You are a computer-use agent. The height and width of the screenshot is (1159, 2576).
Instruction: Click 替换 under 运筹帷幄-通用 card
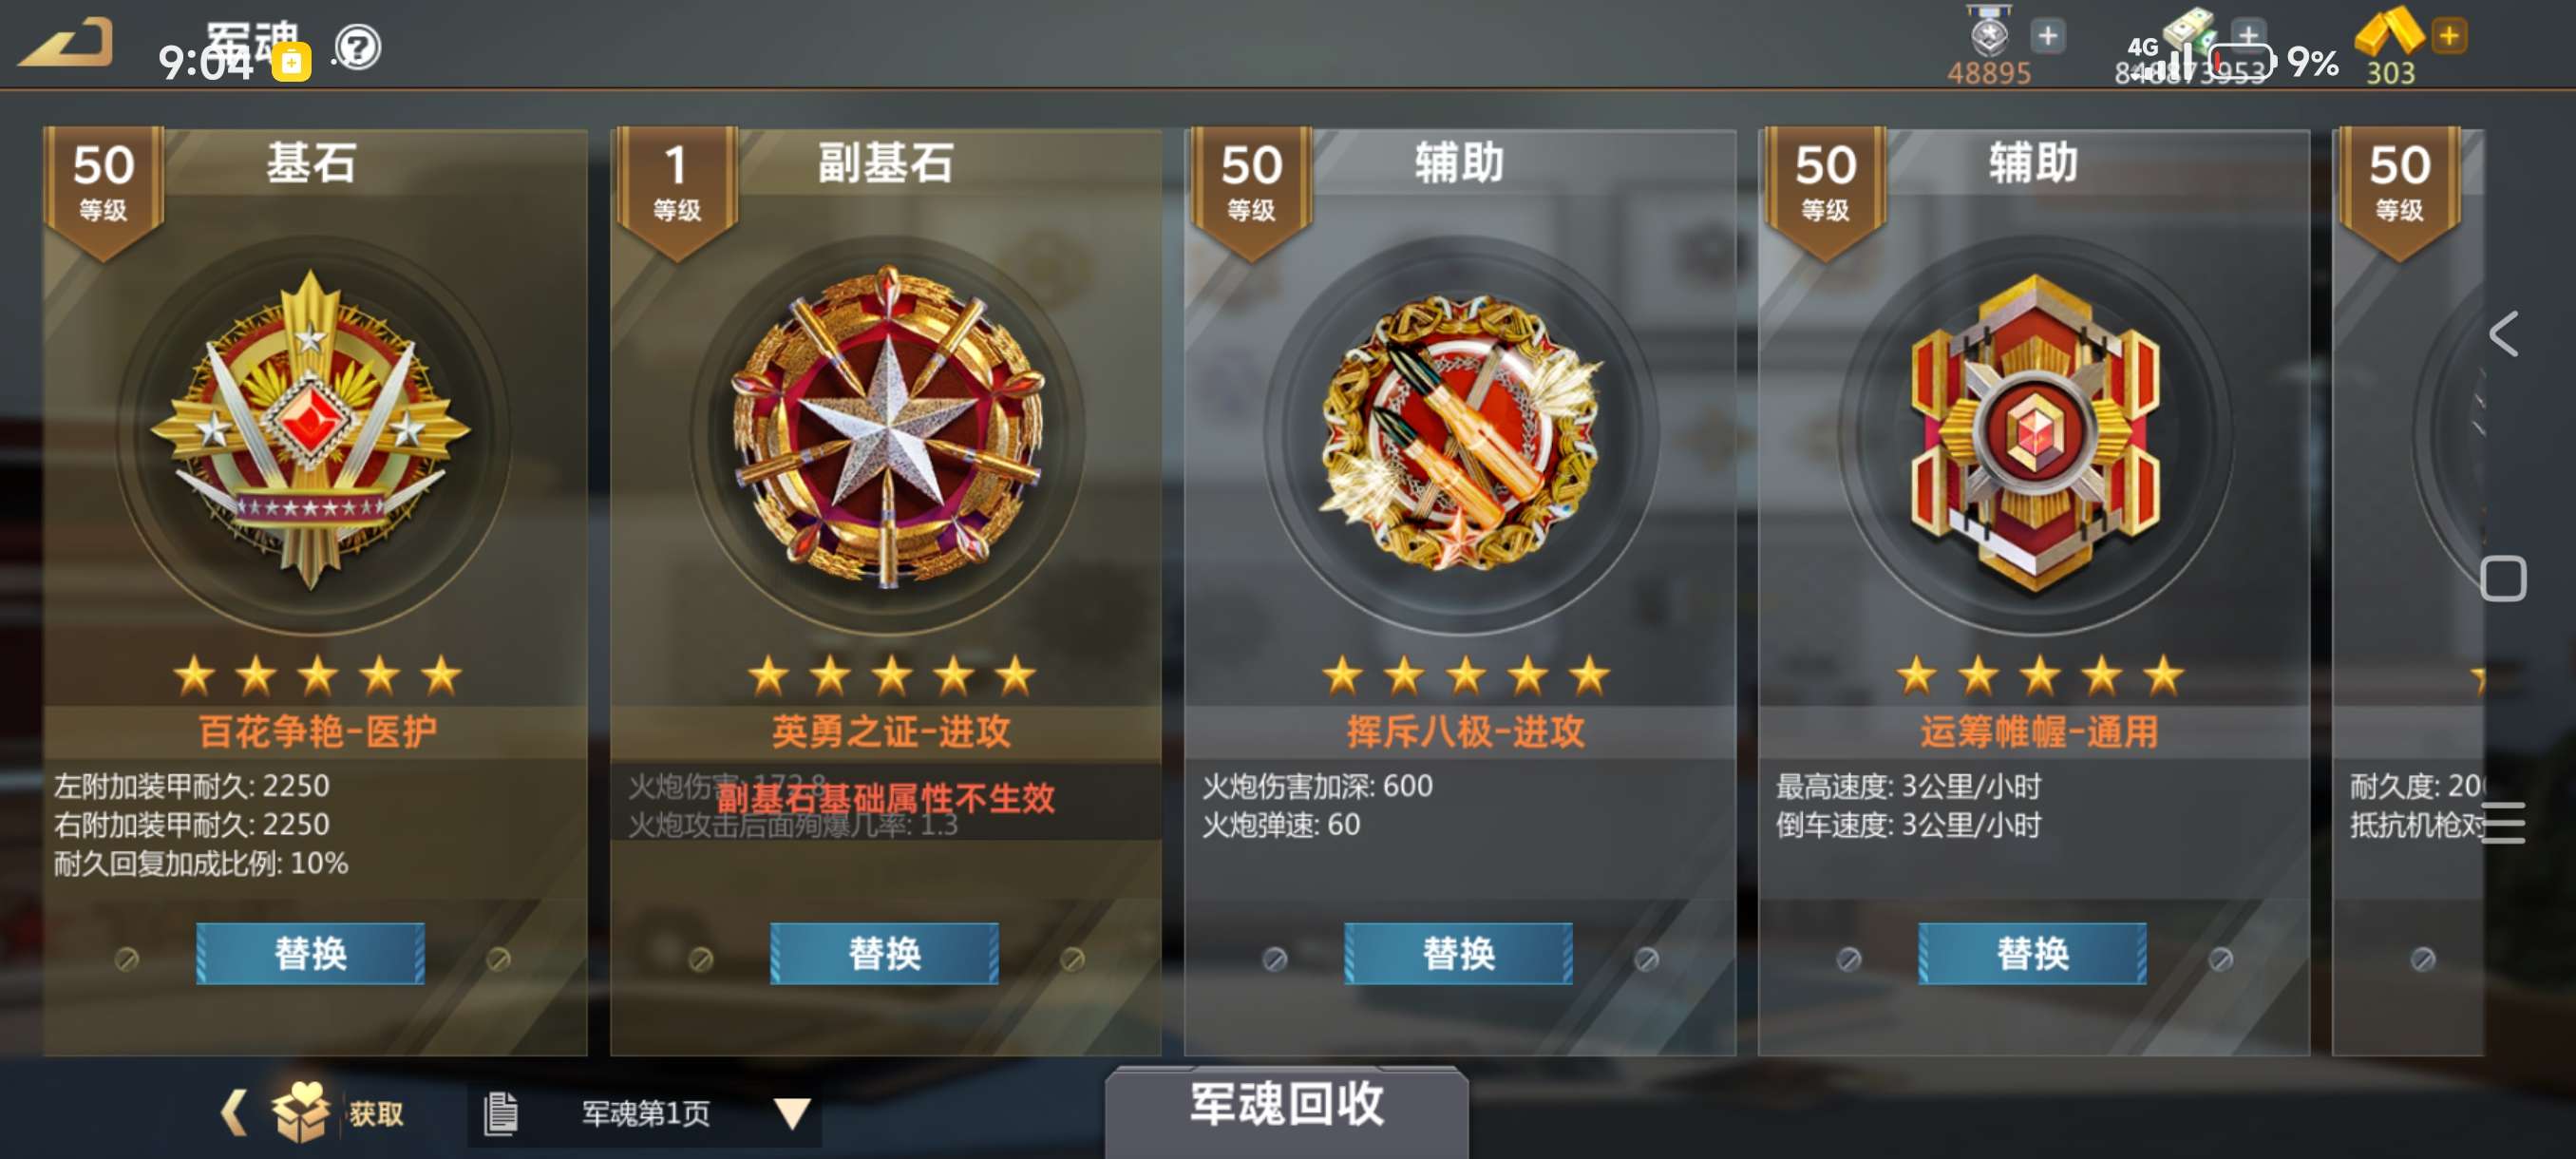pos(2032,953)
